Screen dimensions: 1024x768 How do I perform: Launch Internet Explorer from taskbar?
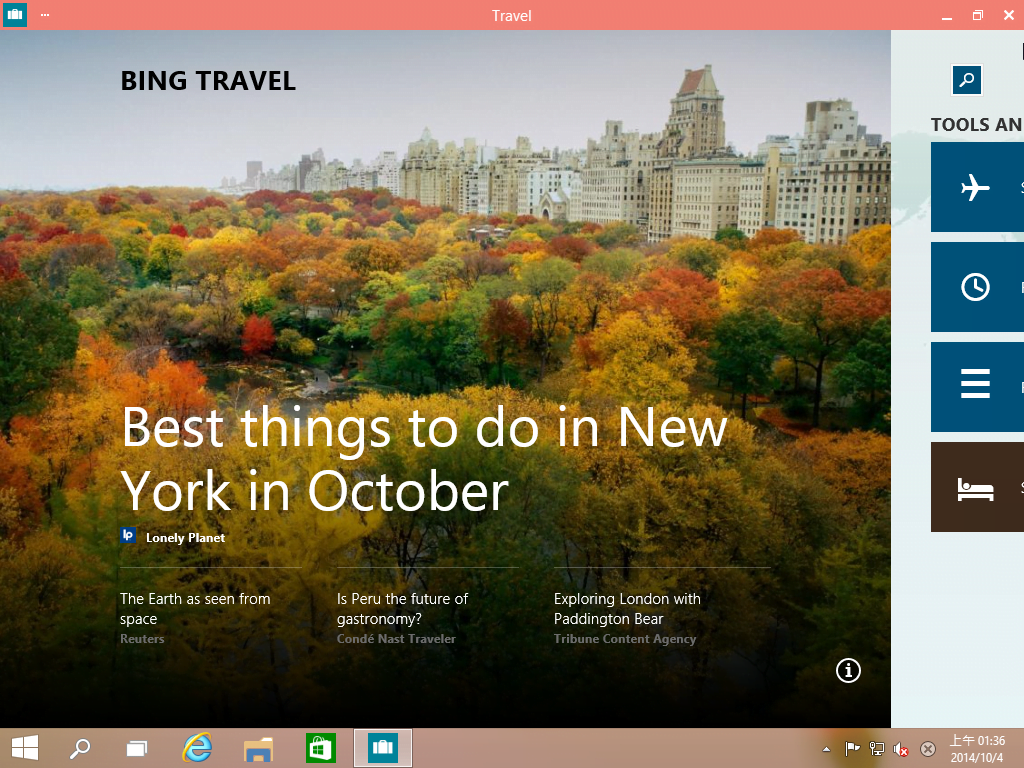point(197,748)
